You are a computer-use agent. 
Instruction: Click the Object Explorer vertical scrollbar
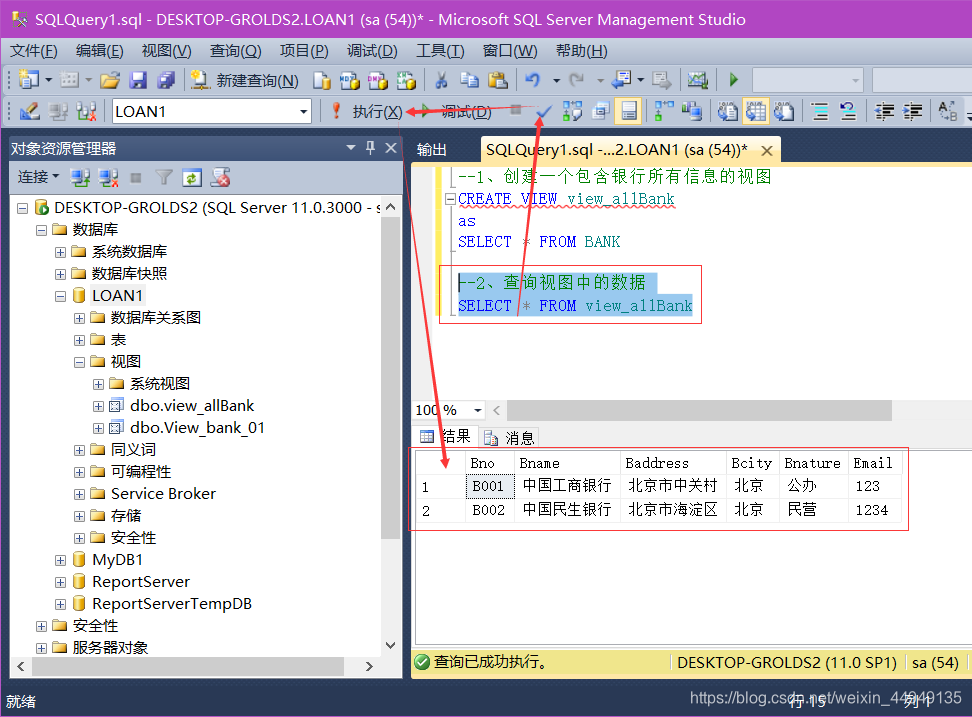coord(391,377)
